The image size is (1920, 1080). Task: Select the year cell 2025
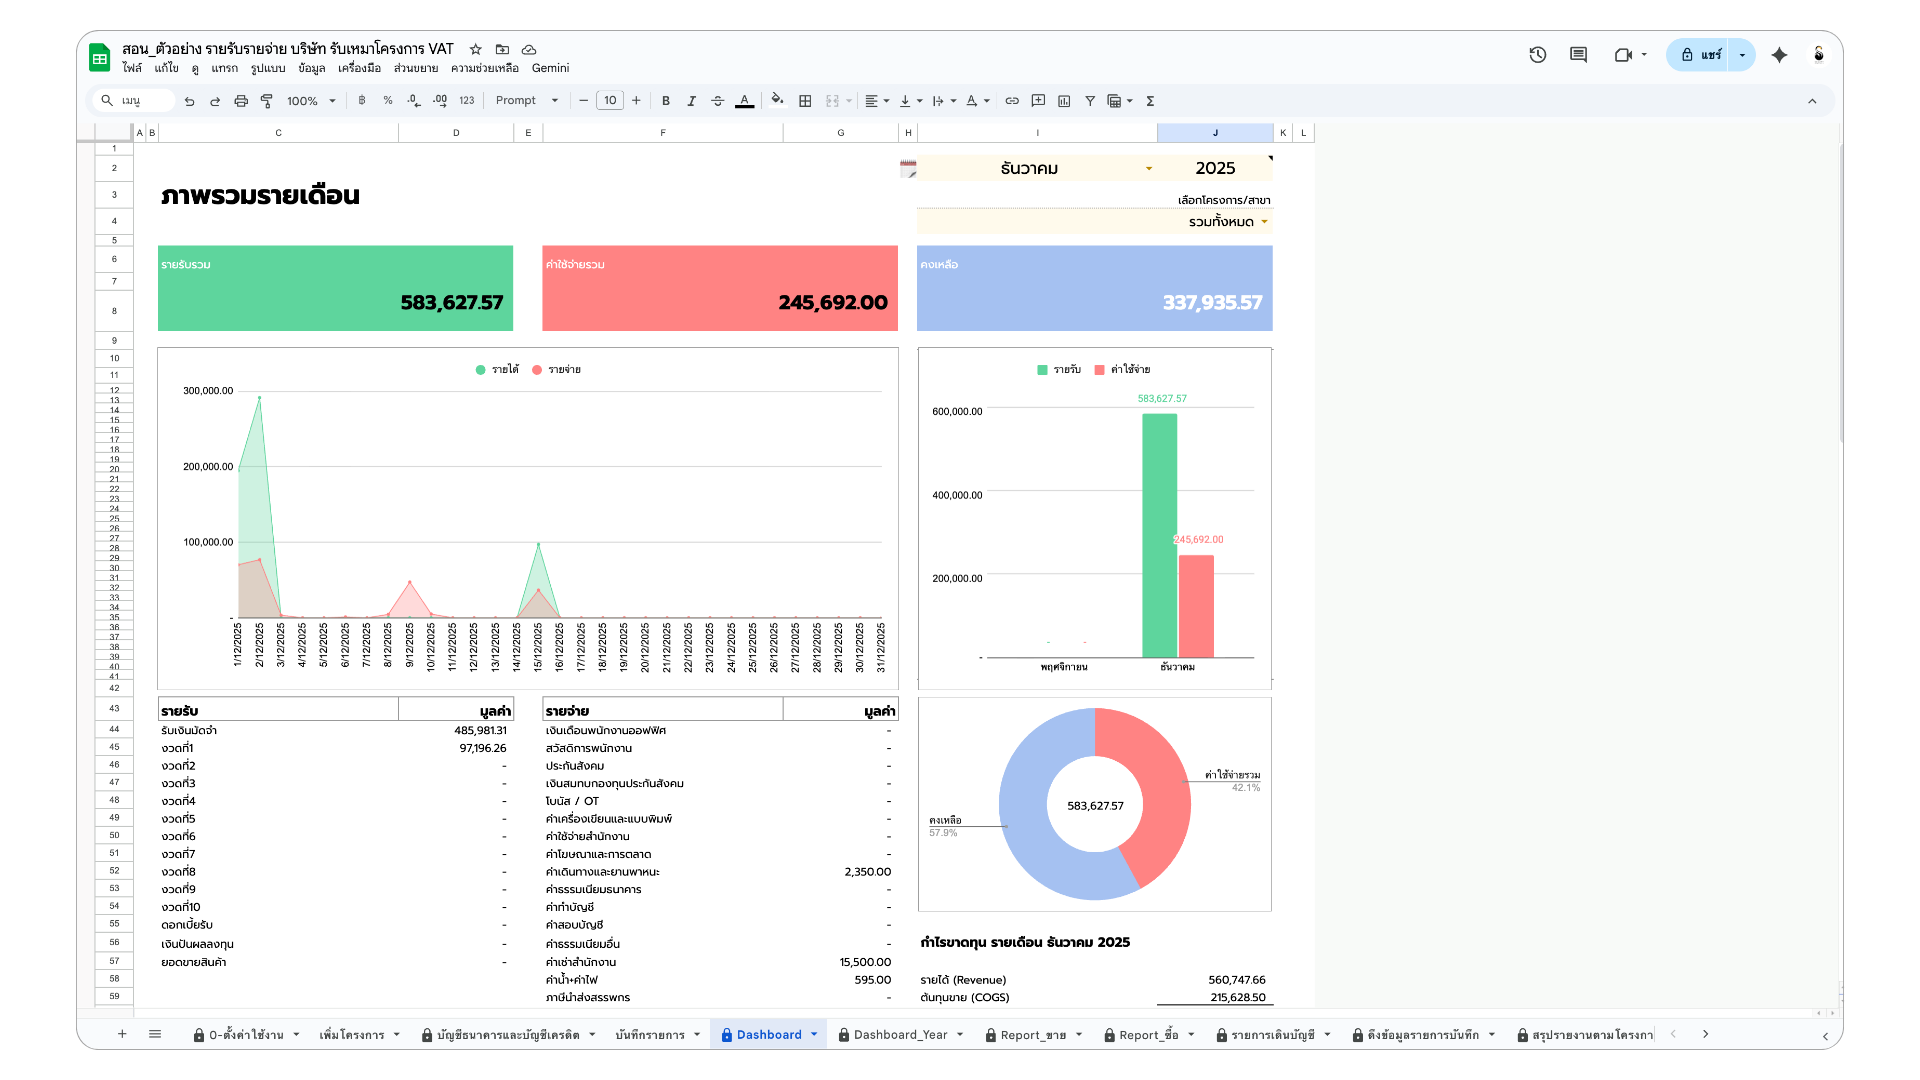click(1215, 168)
